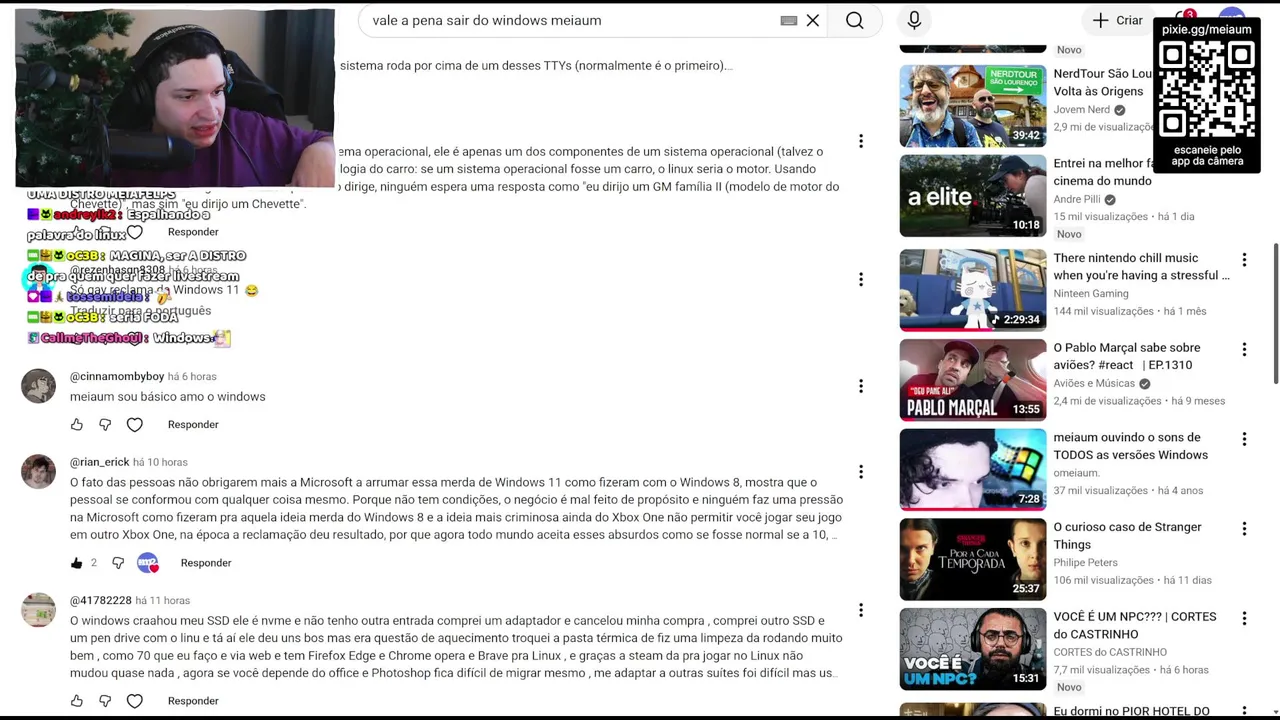Viewport: 1280px width, 720px height.
Task: Click @rian_erick's profile avatar
Action: click(39, 472)
